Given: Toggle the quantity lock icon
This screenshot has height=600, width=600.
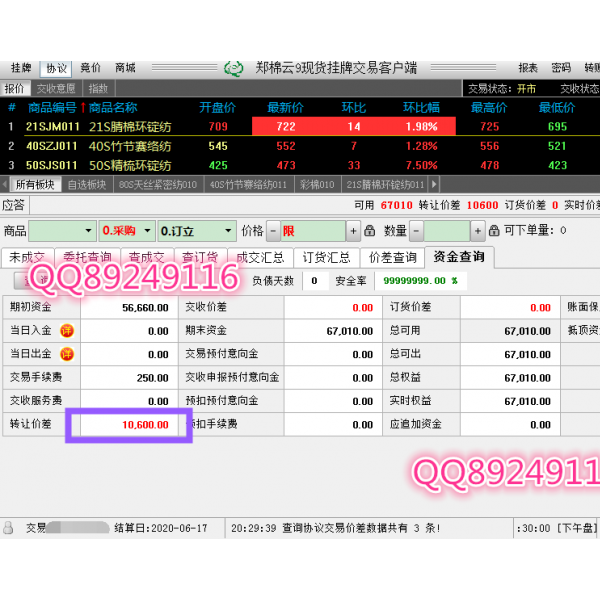Looking at the screenshot, I should coord(494,231).
